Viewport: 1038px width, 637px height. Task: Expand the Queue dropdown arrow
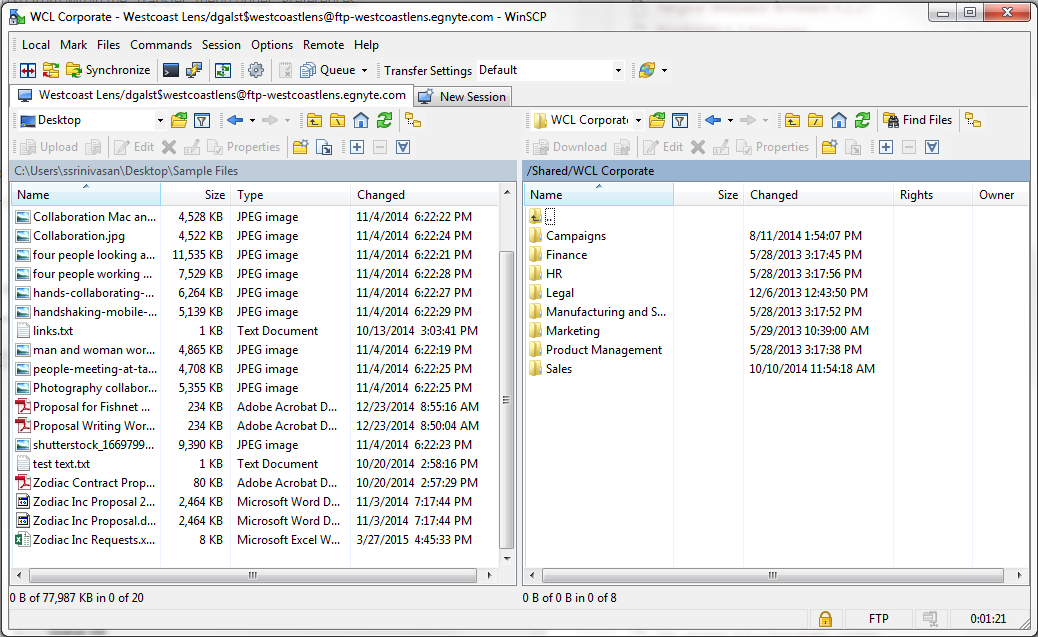364,70
